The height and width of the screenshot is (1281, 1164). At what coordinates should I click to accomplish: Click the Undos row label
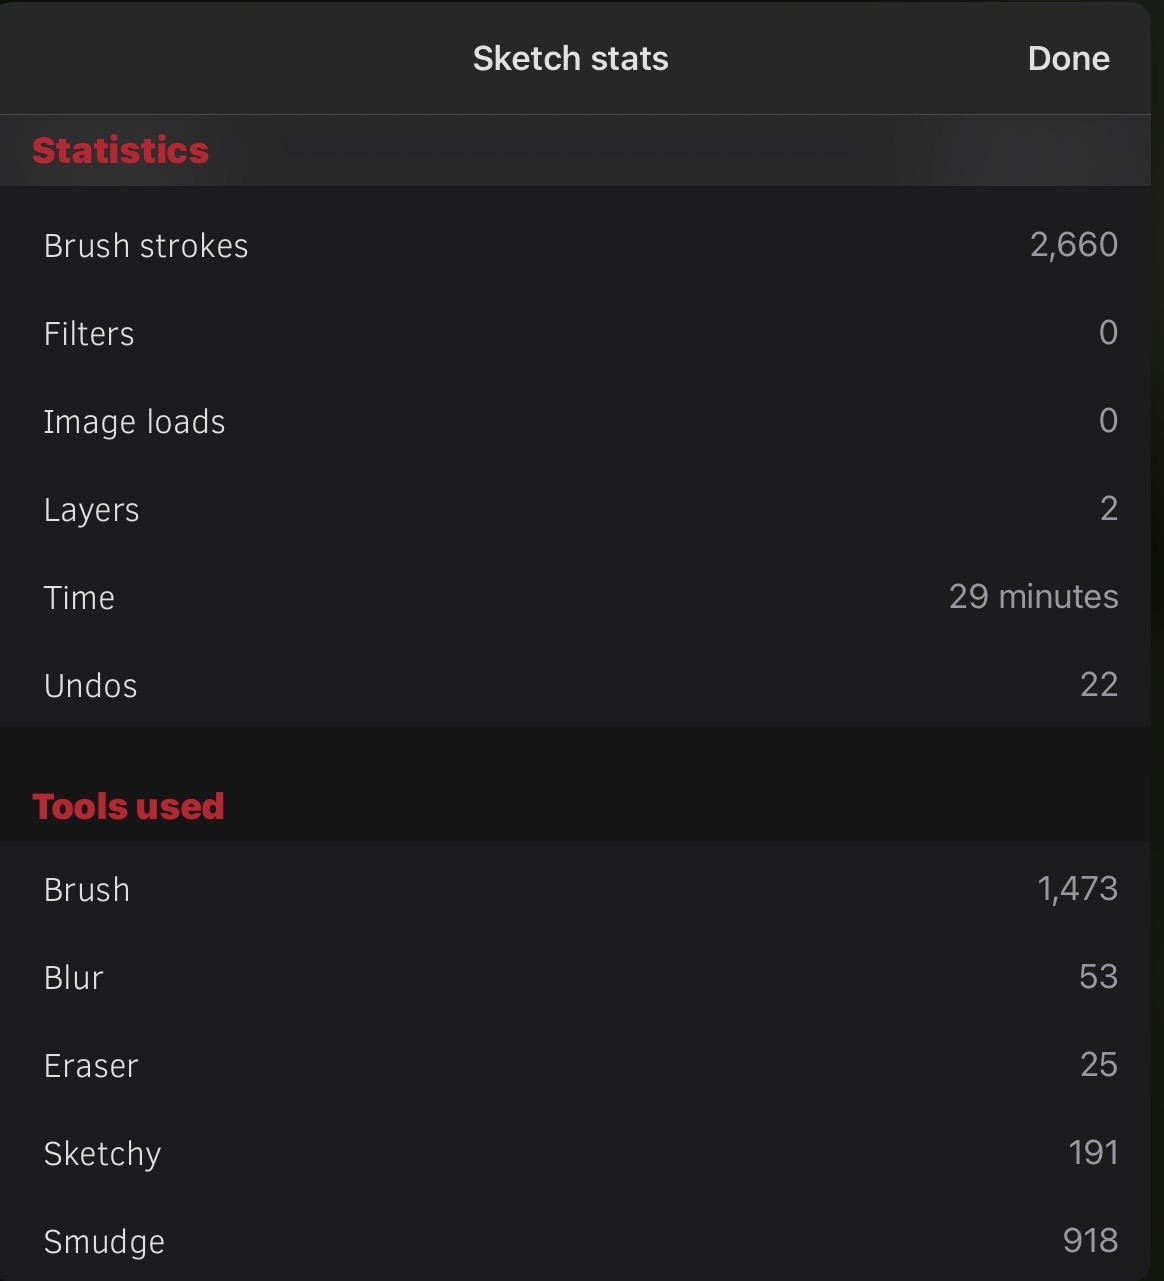[x=90, y=686]
